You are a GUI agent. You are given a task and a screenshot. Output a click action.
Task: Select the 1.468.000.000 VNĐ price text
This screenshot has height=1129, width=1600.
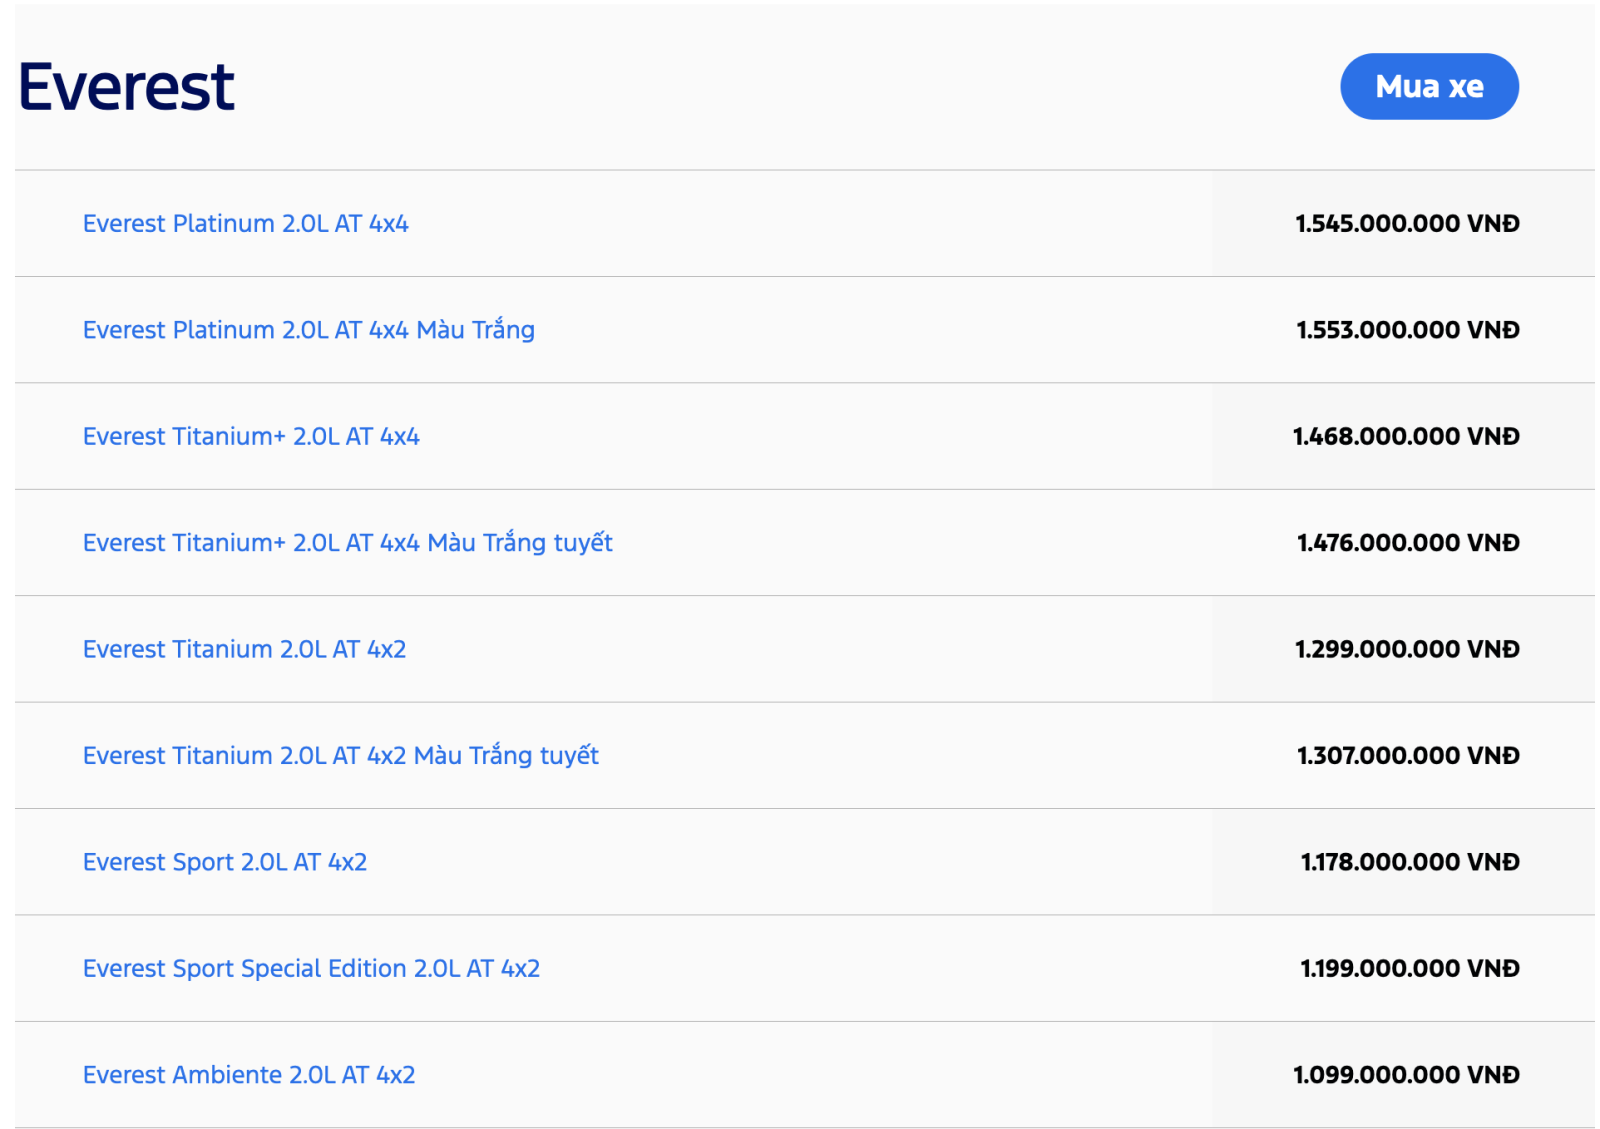1406,437
